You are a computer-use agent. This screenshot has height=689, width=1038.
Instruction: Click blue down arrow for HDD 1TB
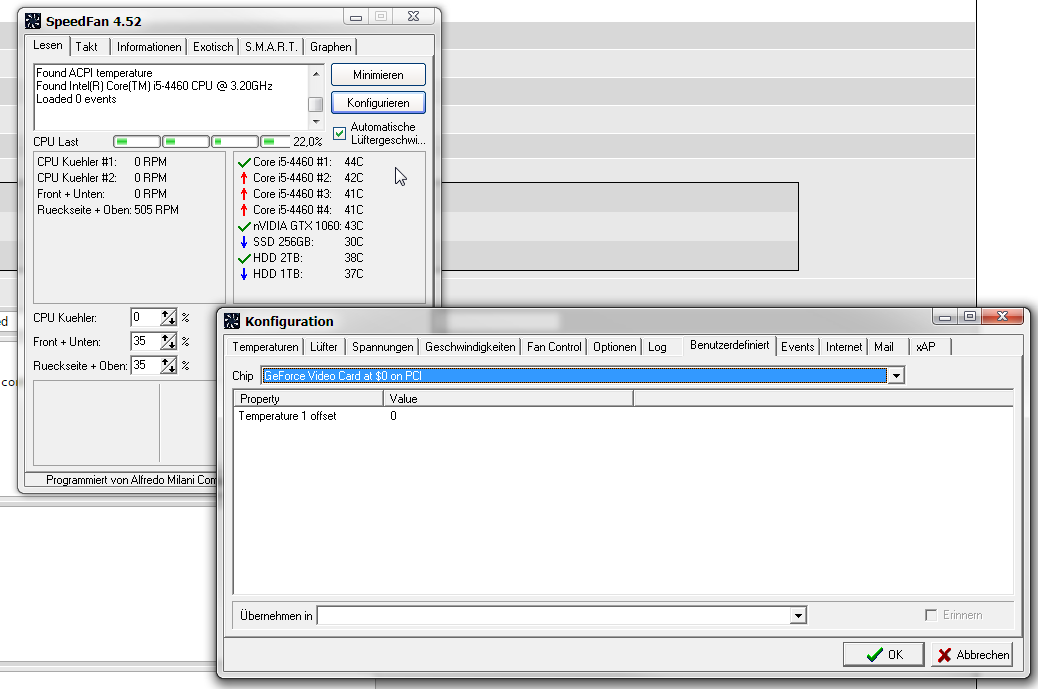coord(244,274)
